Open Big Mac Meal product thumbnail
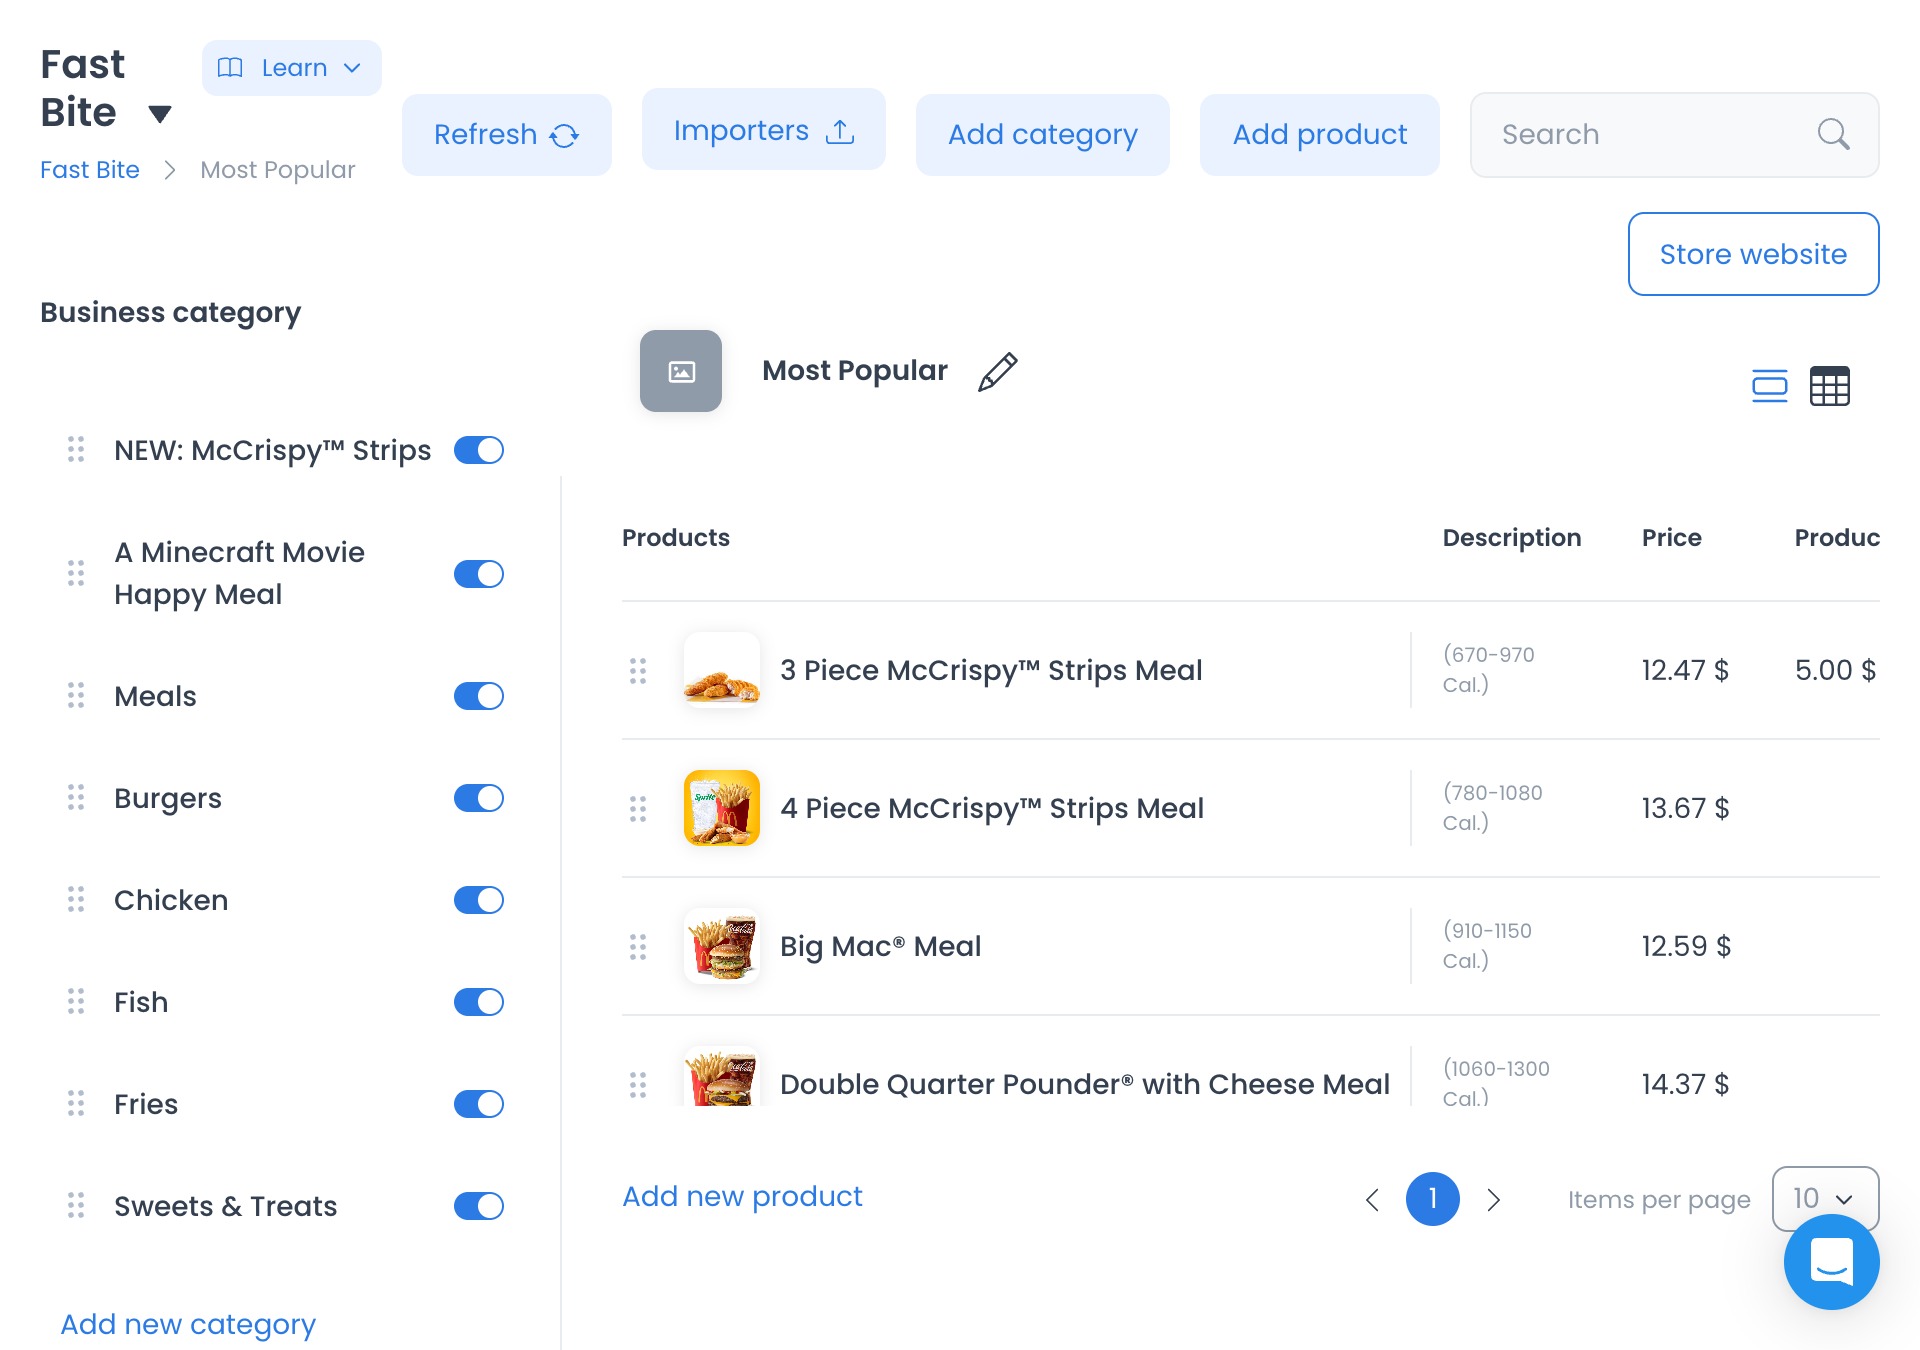 (721, 946)
